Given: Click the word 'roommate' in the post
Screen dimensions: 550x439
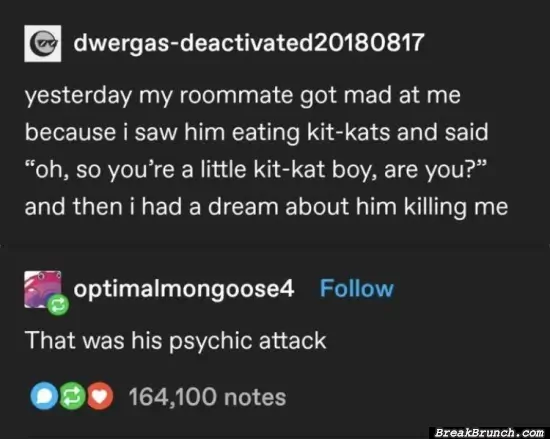Looking at the screenshot, I should tap(236, 95).
